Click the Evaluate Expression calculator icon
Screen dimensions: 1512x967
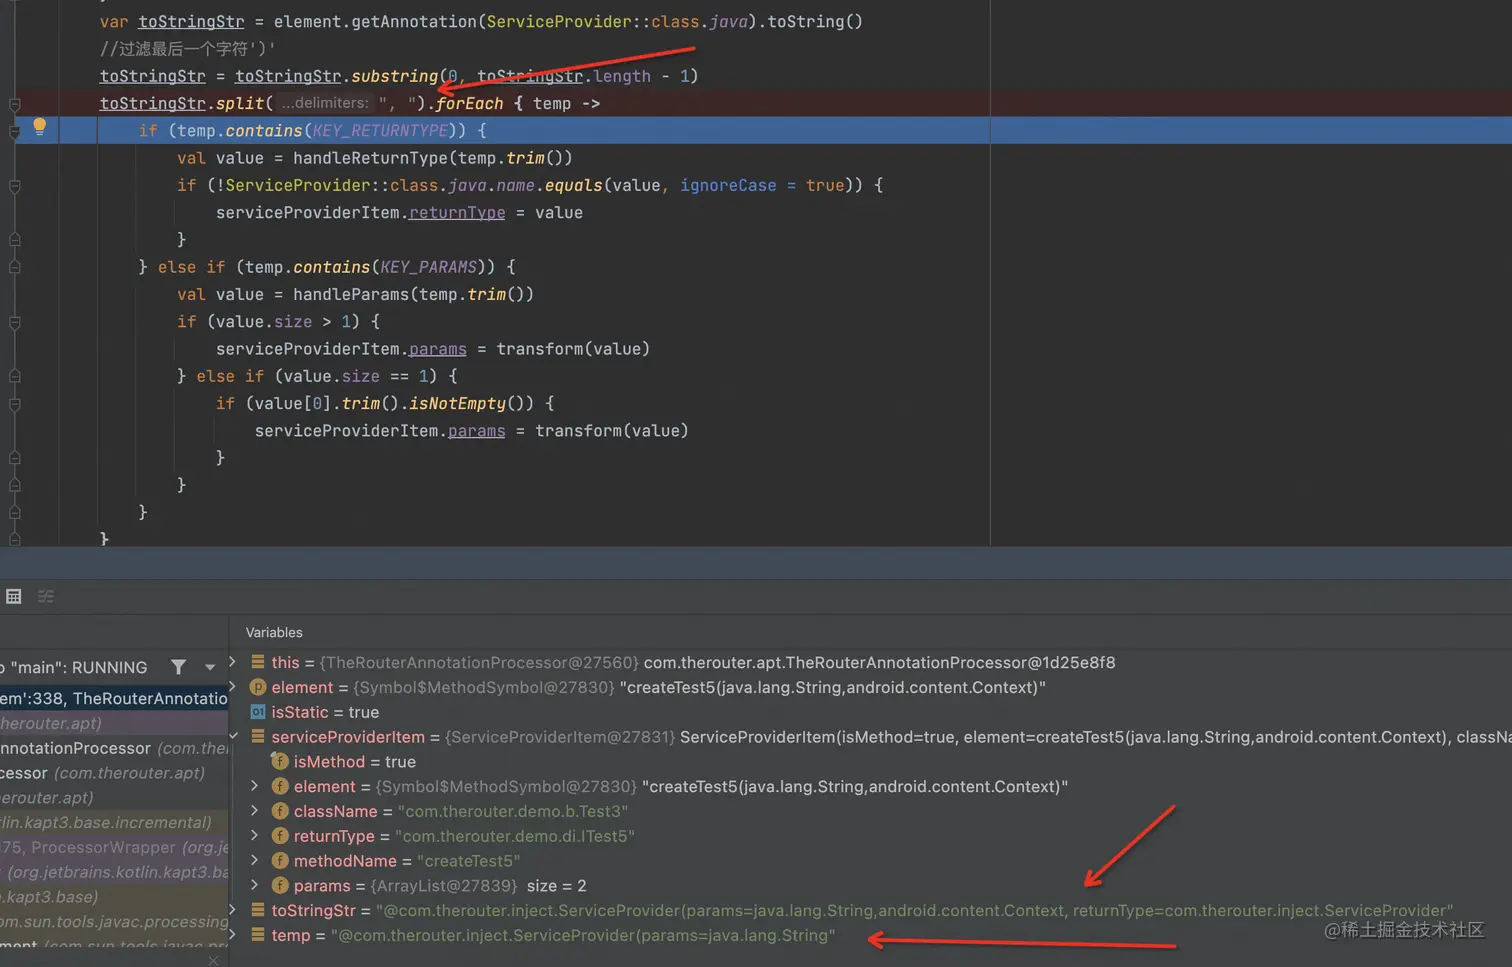tap(14, 596)
